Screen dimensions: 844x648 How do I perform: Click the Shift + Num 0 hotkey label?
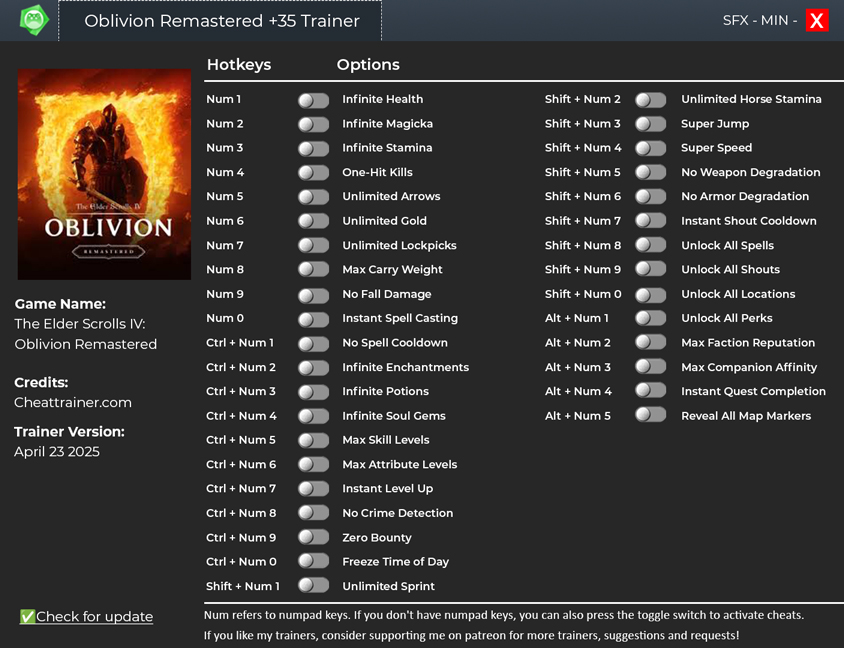click(583, 294)
